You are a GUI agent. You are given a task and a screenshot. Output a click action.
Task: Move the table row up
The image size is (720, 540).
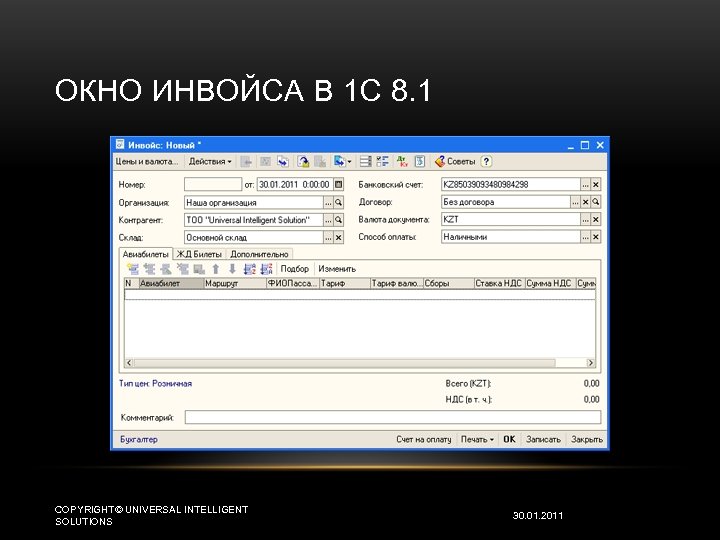pos(216,269)
